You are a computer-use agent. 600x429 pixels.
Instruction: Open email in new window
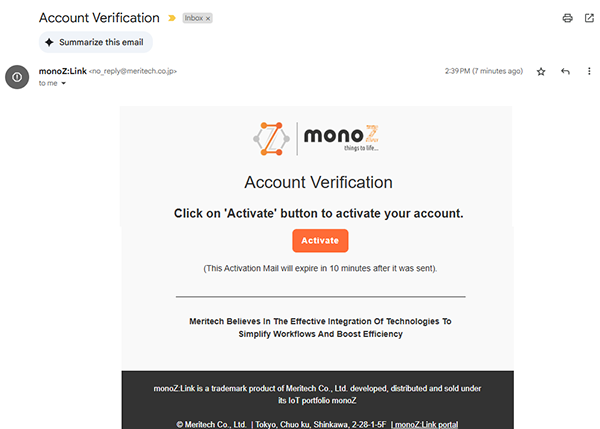coord(589,18)
